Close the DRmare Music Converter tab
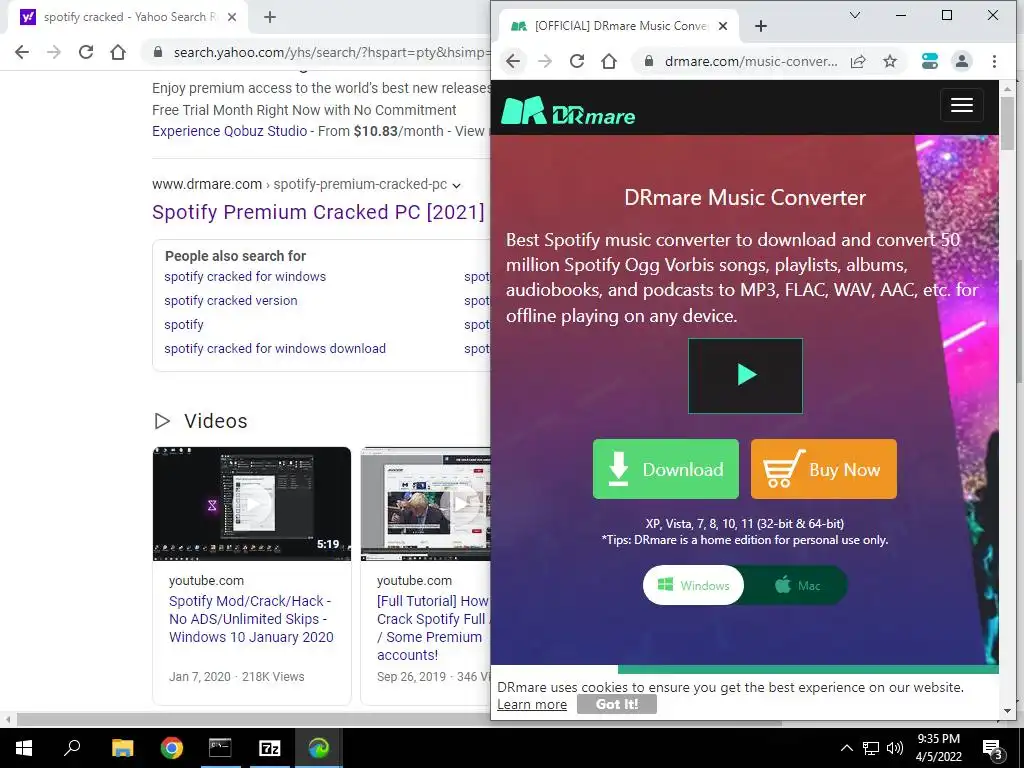The width and height of the screenshot is (1024, 768). (x=723, y=26)
